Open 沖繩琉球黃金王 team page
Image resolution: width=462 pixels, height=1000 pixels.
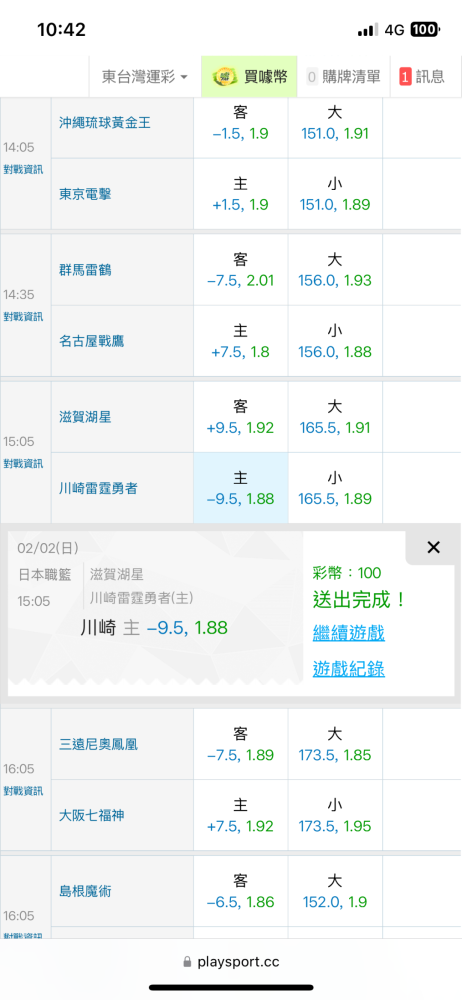point(105,123)
